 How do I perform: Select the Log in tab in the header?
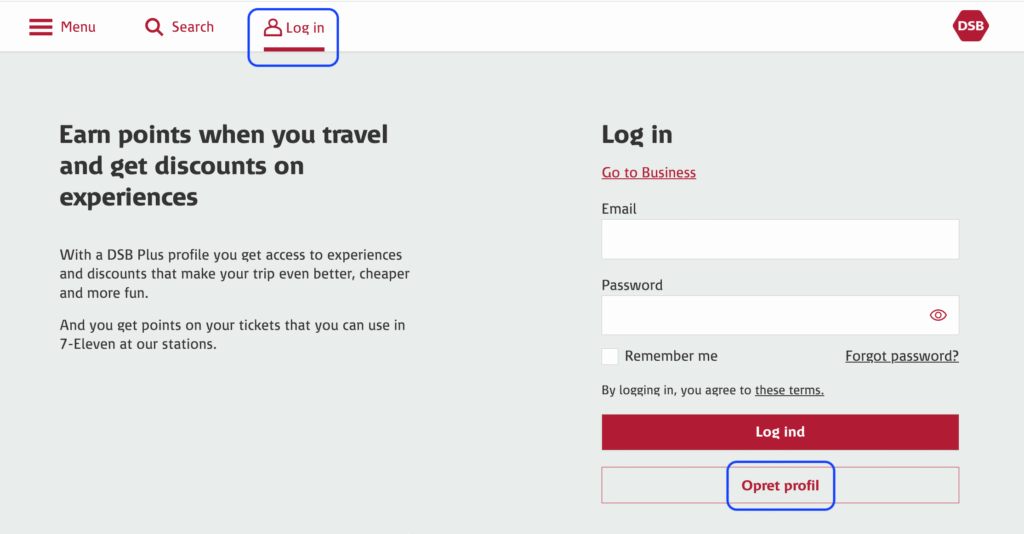[294, 28]
